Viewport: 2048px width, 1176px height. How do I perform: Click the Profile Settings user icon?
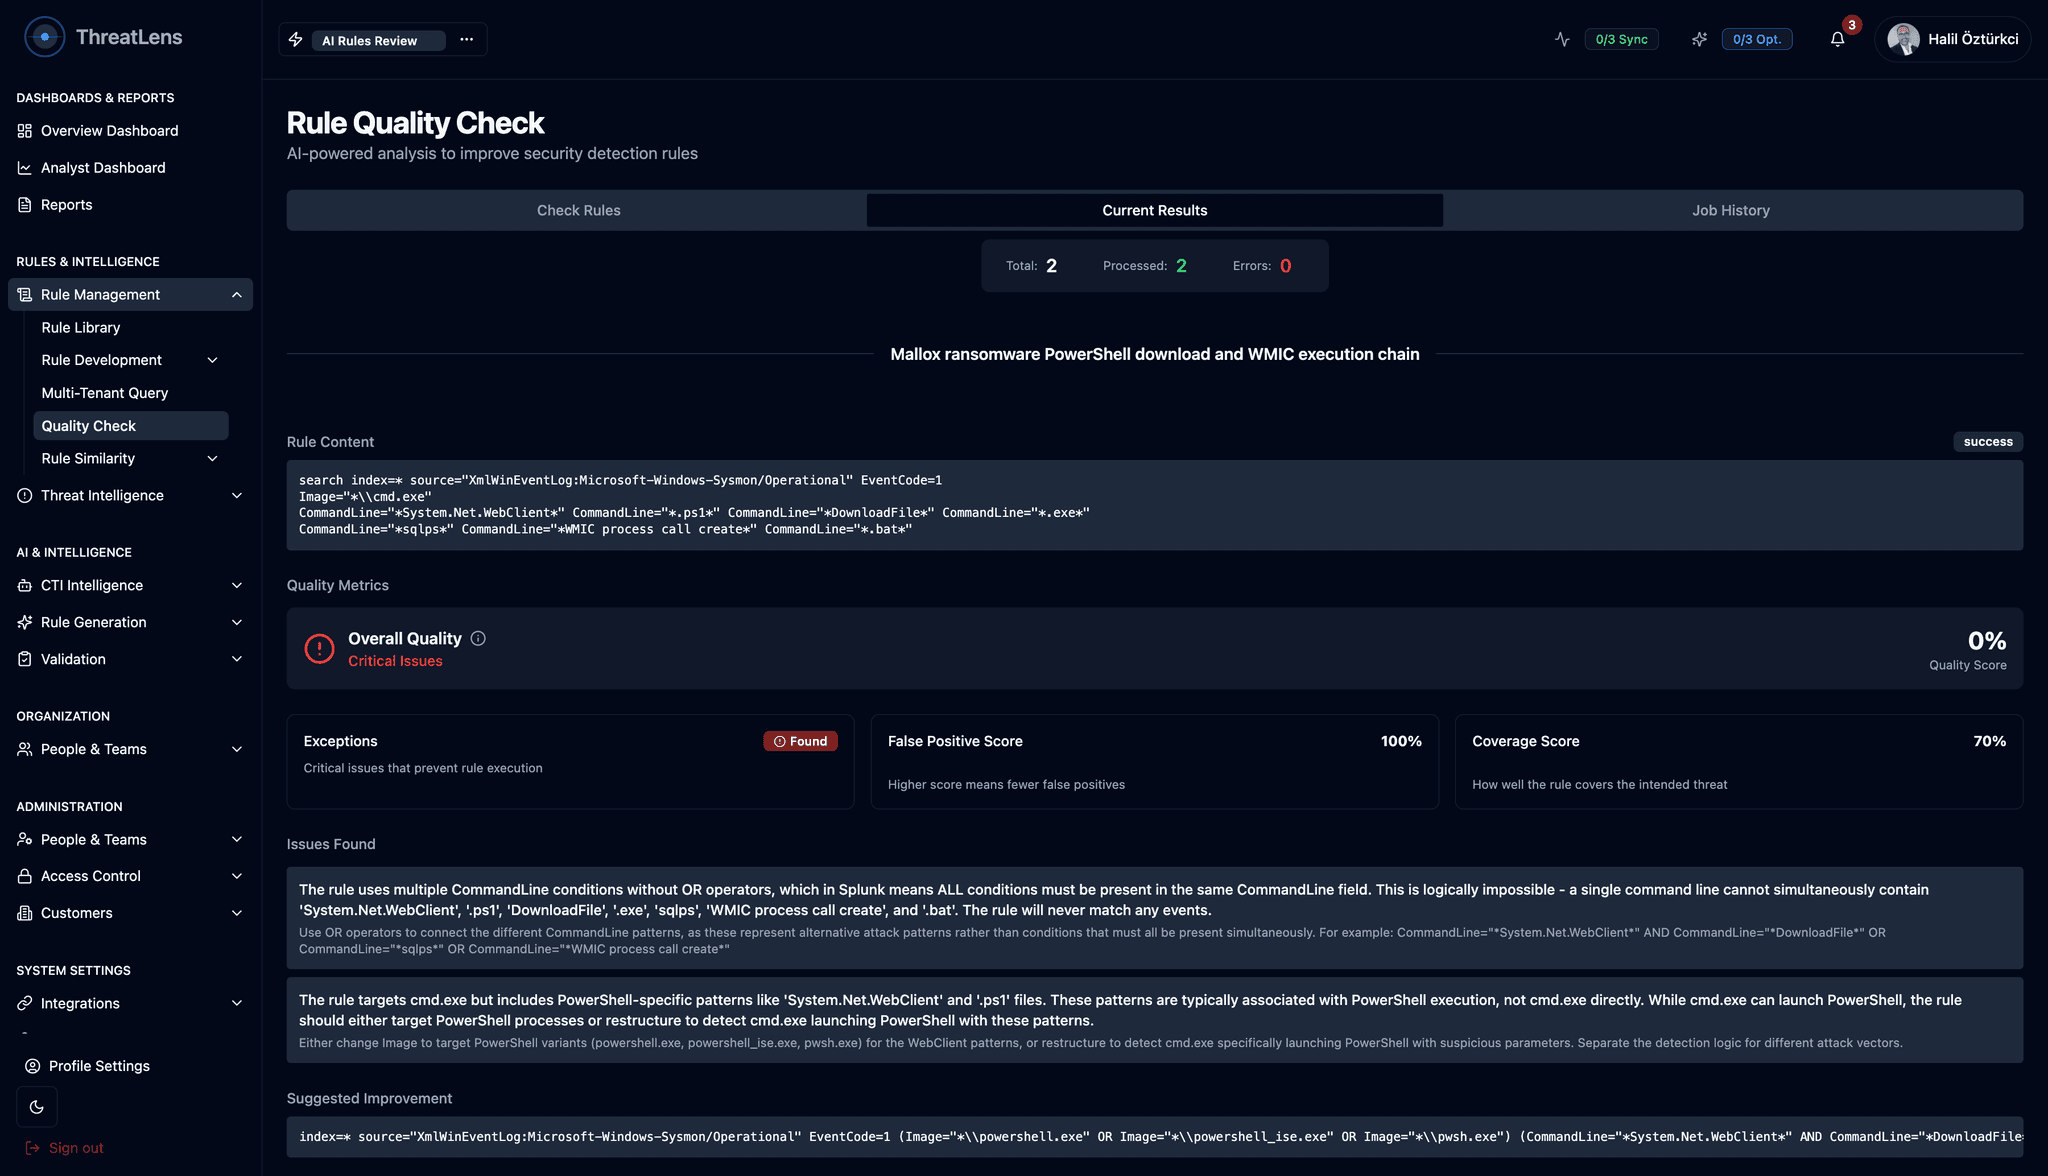(x=33, y=1066)
